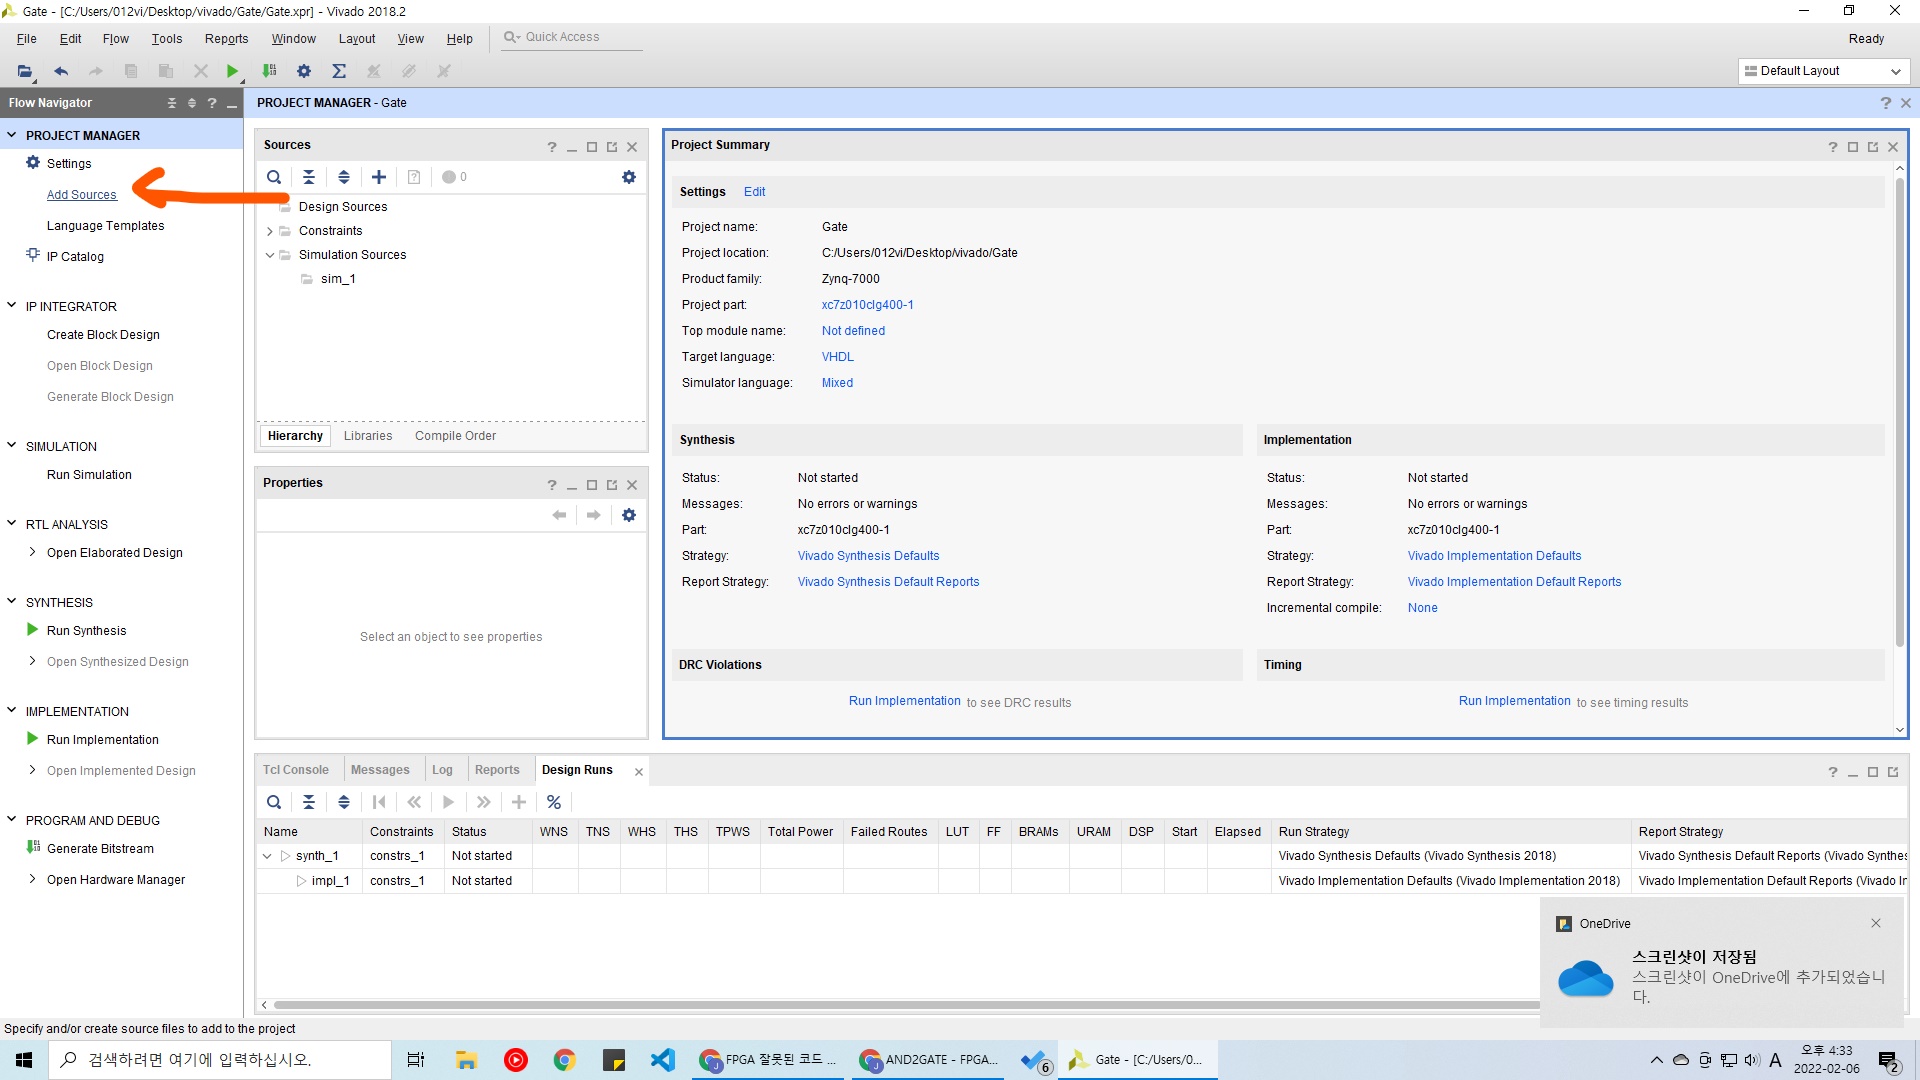Click the Generate Bitstream icon

33,848
